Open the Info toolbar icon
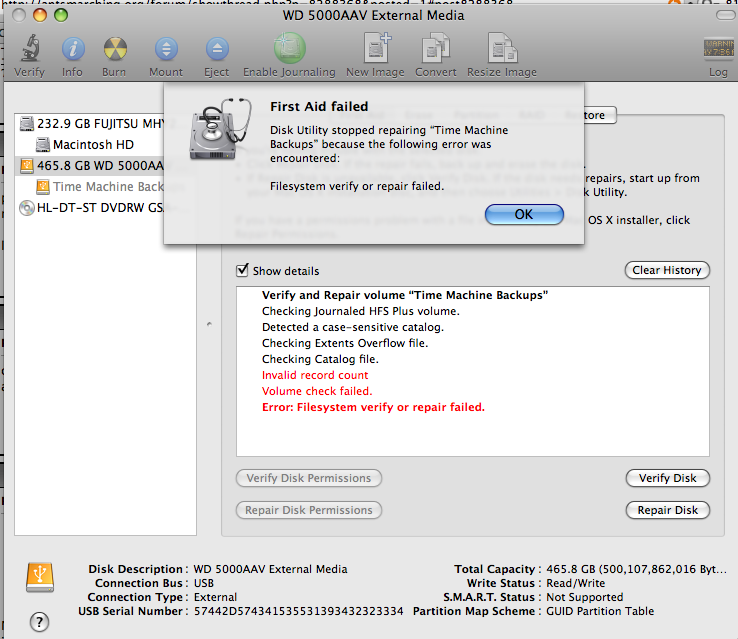 pos(73,48)
